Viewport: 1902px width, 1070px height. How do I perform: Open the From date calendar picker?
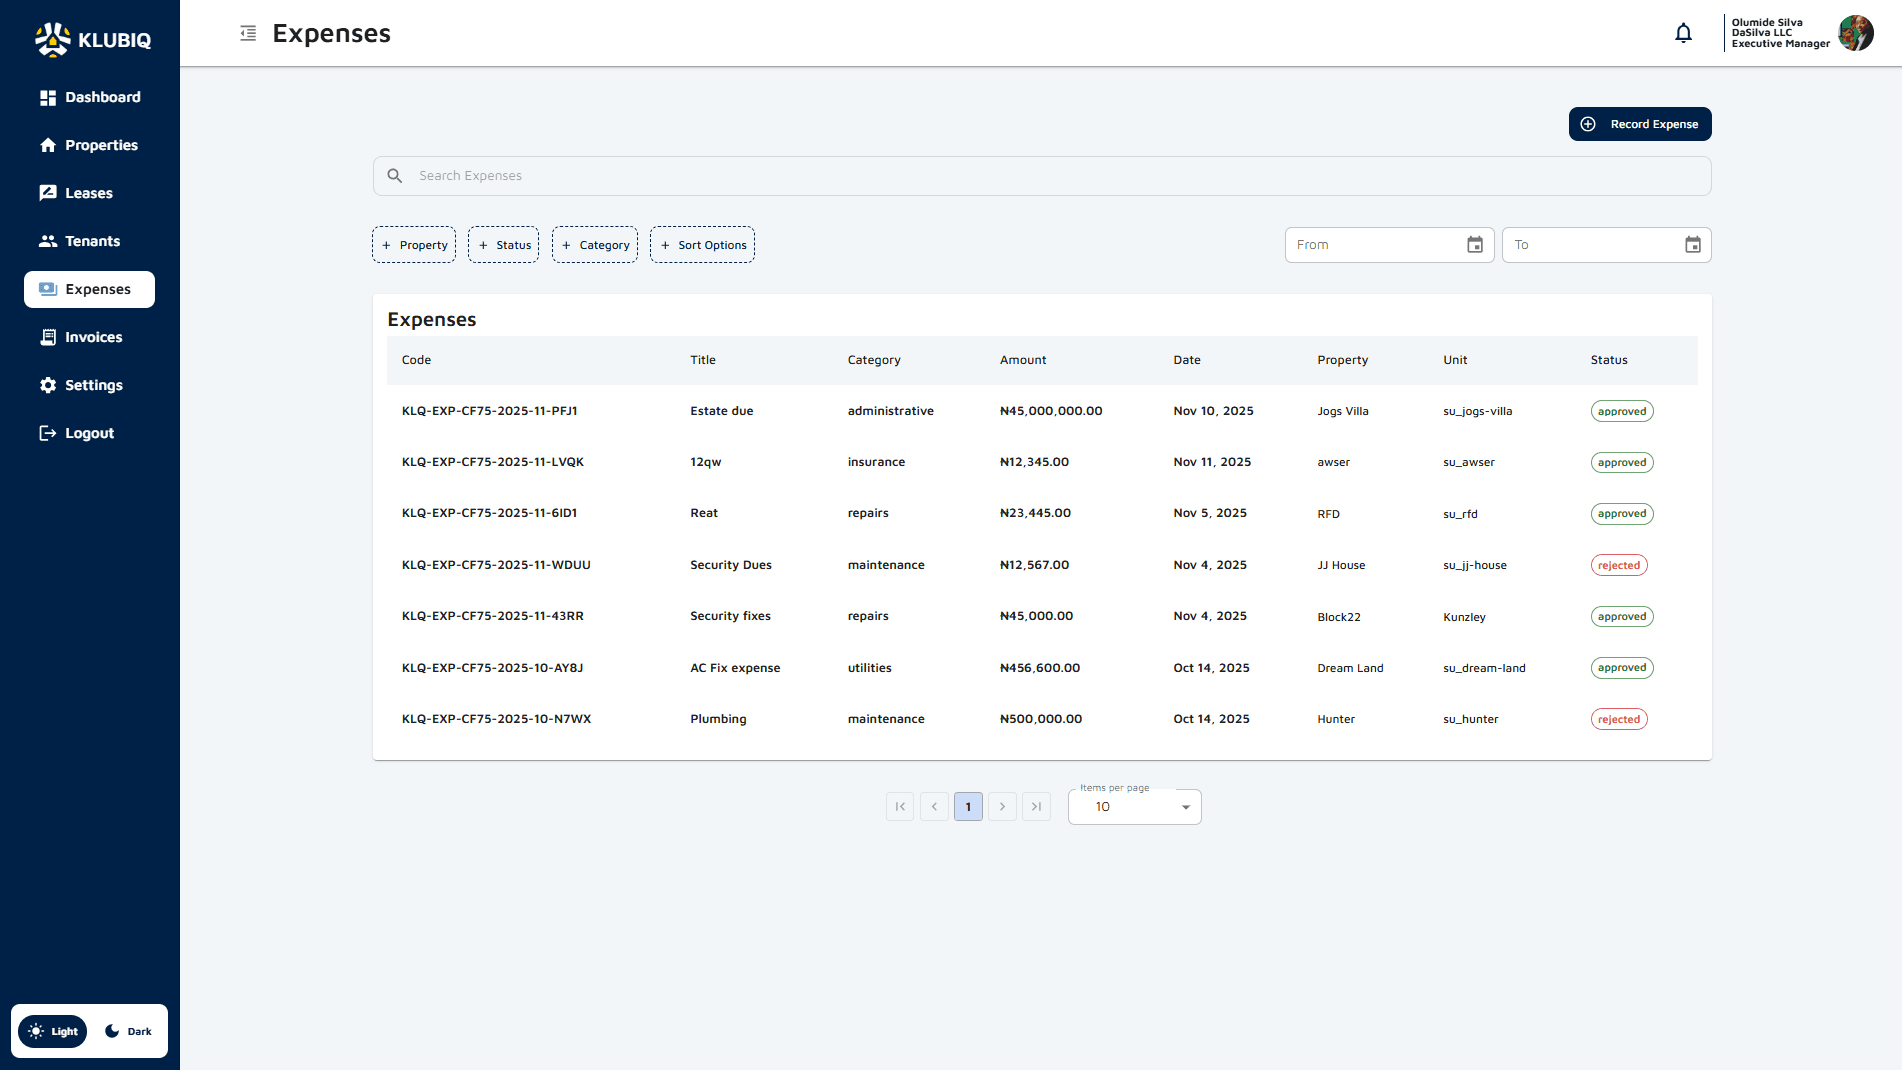(1474, 244)
